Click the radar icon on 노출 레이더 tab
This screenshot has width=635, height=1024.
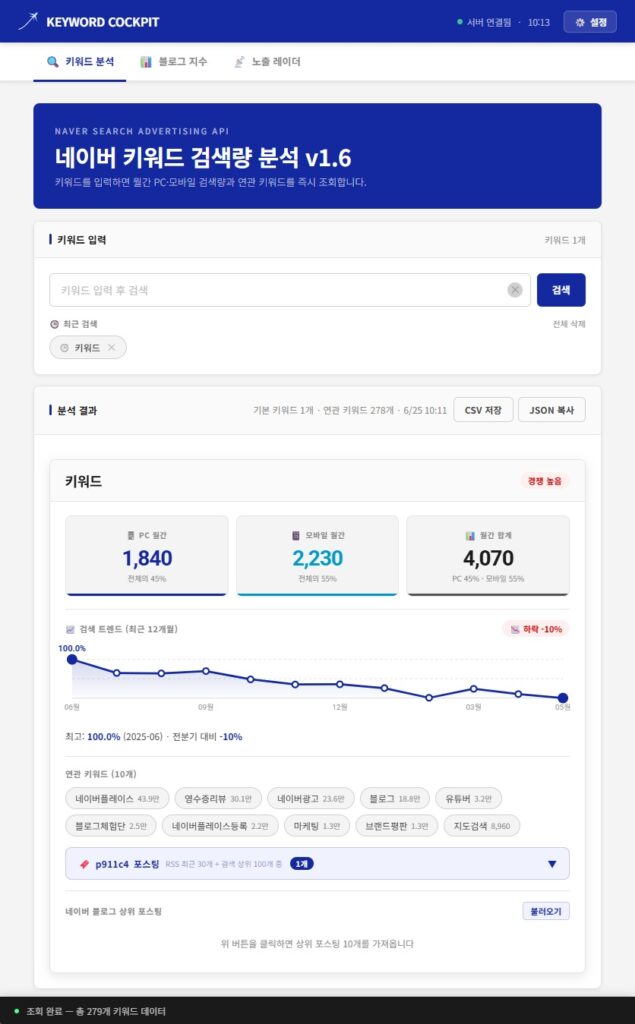[x=239, y=61]
